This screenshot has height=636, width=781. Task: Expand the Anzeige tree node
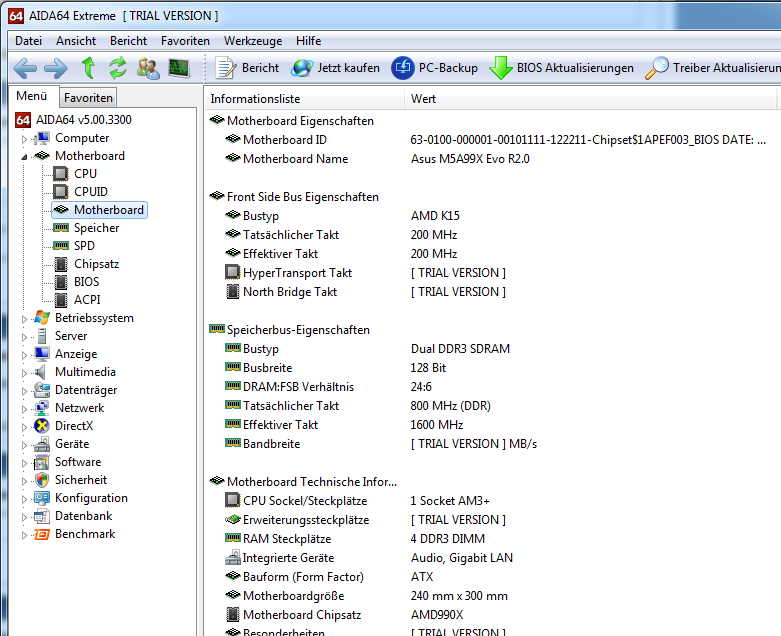tap(24, 355)
